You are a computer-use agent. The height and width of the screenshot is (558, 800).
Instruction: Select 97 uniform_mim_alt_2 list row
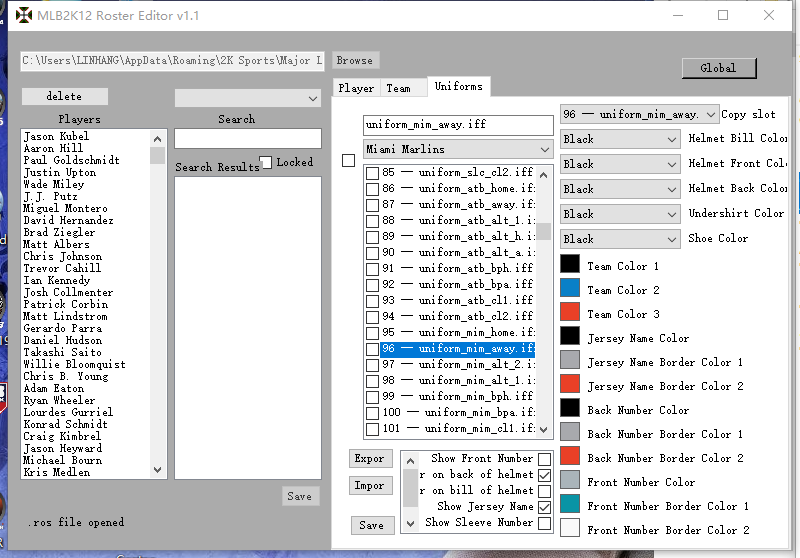[458, 365]
